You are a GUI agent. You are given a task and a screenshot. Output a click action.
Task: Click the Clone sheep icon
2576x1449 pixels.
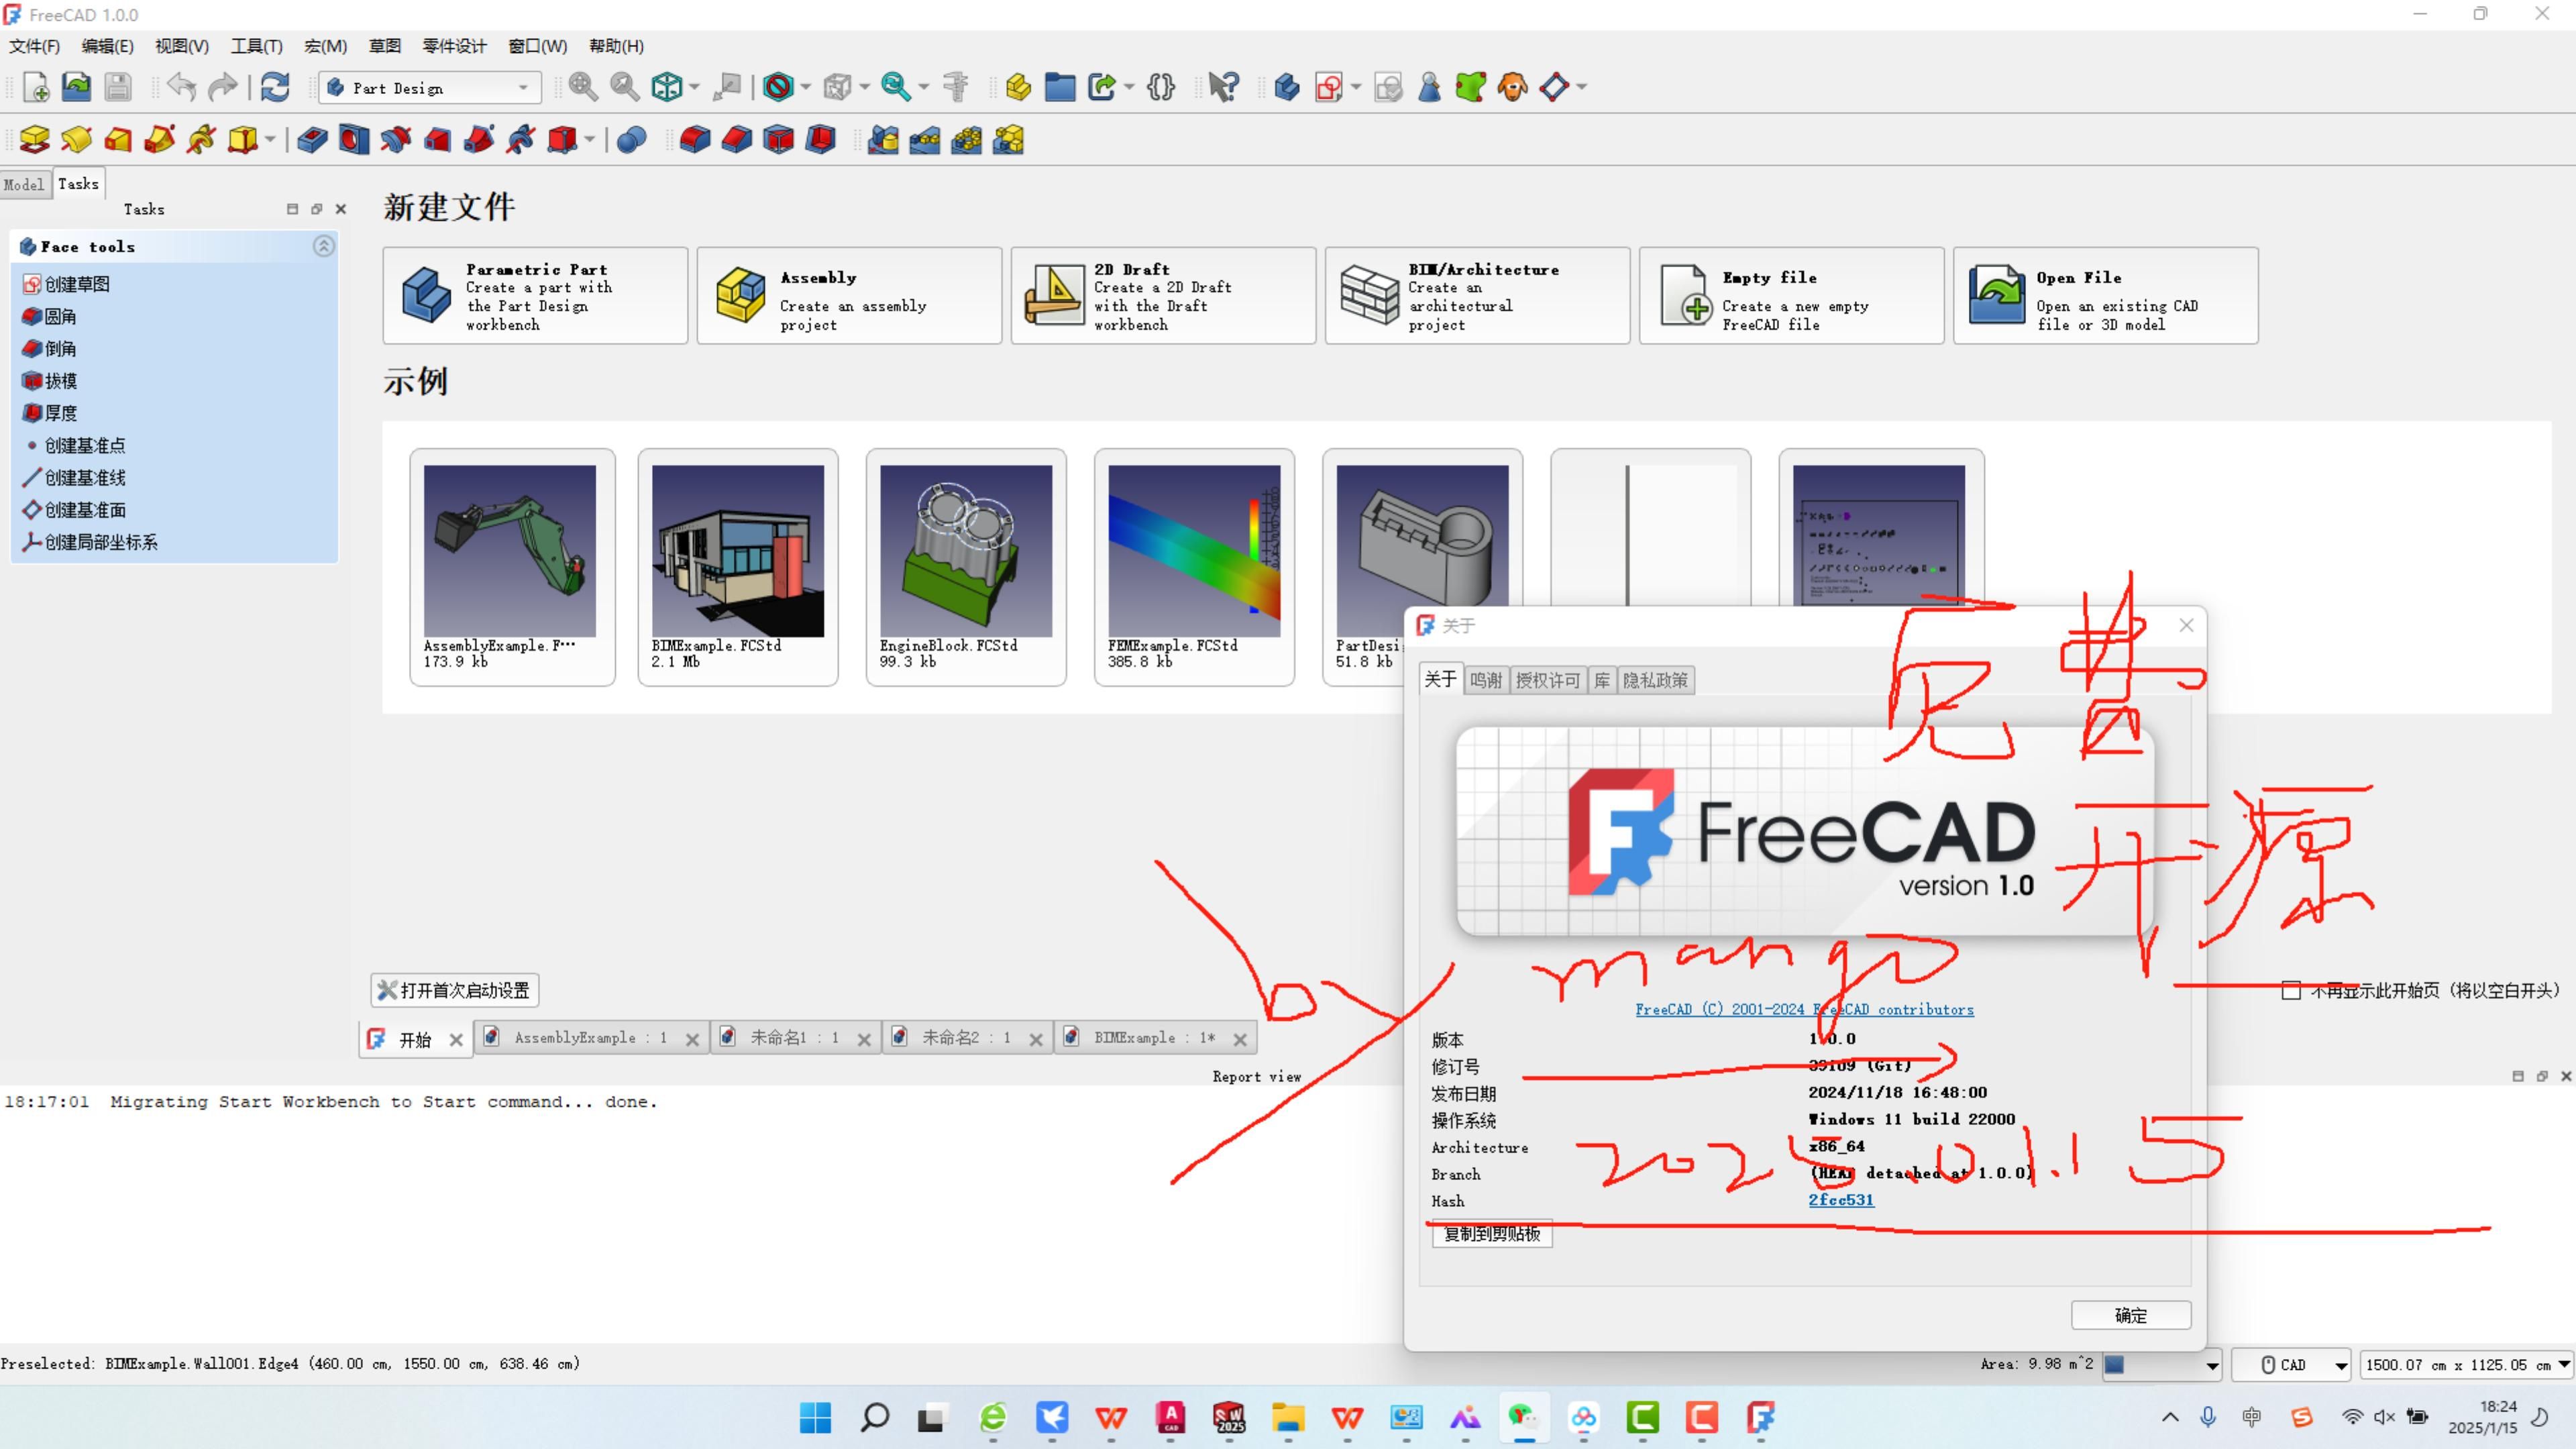coord(1513,88)
